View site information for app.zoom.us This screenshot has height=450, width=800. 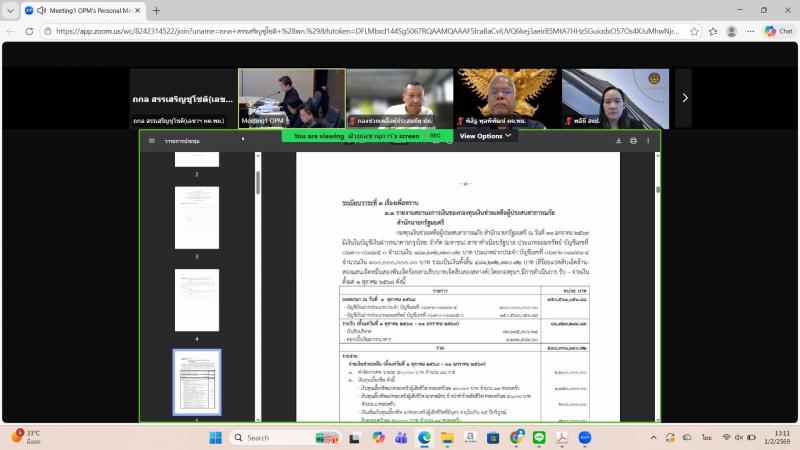47,31
